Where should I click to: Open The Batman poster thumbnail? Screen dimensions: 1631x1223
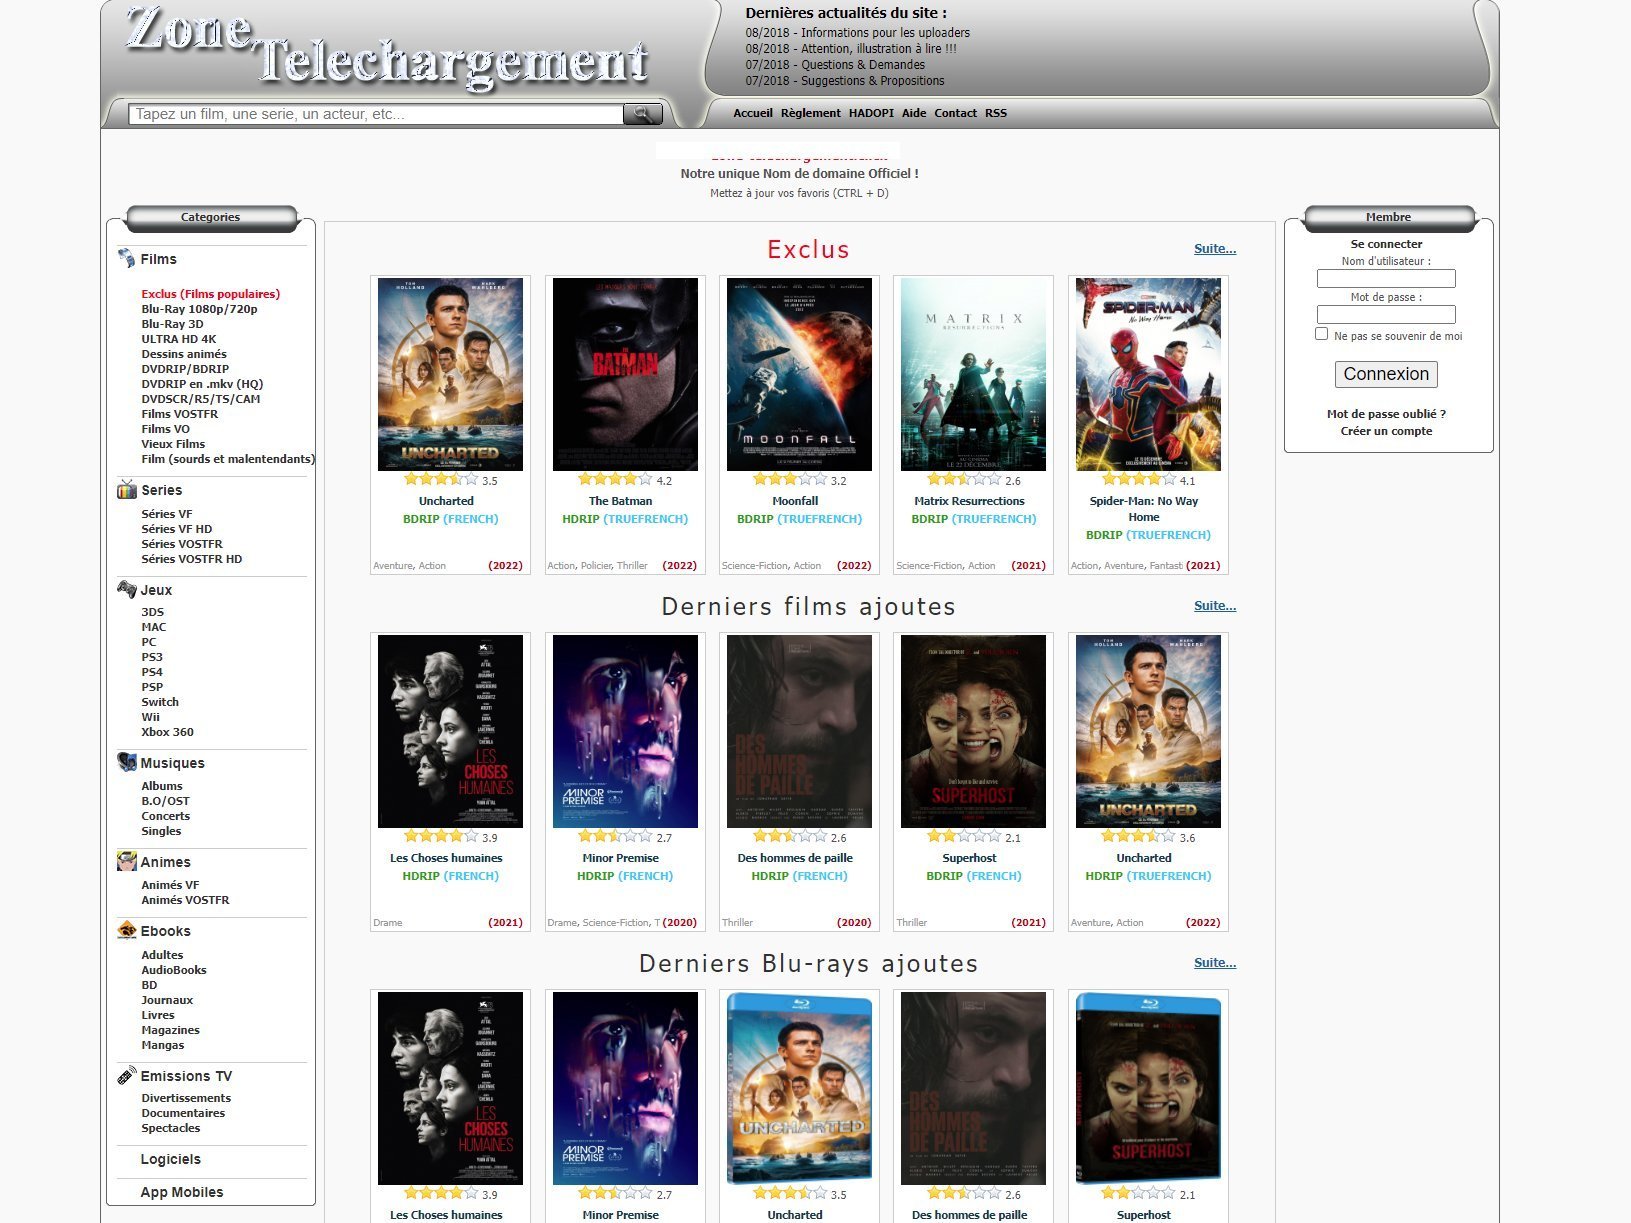pos(625,374)
